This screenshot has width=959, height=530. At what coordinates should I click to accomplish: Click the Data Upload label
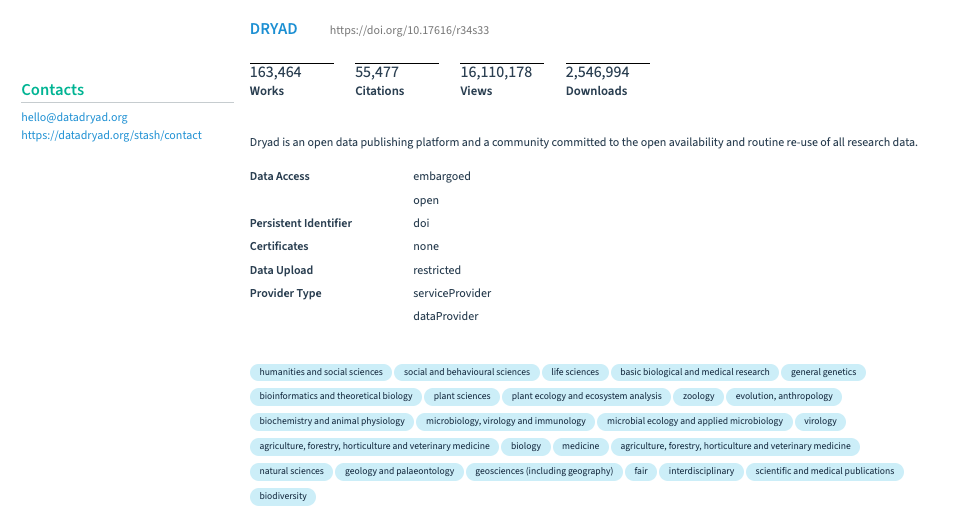(x=281, y=270)
